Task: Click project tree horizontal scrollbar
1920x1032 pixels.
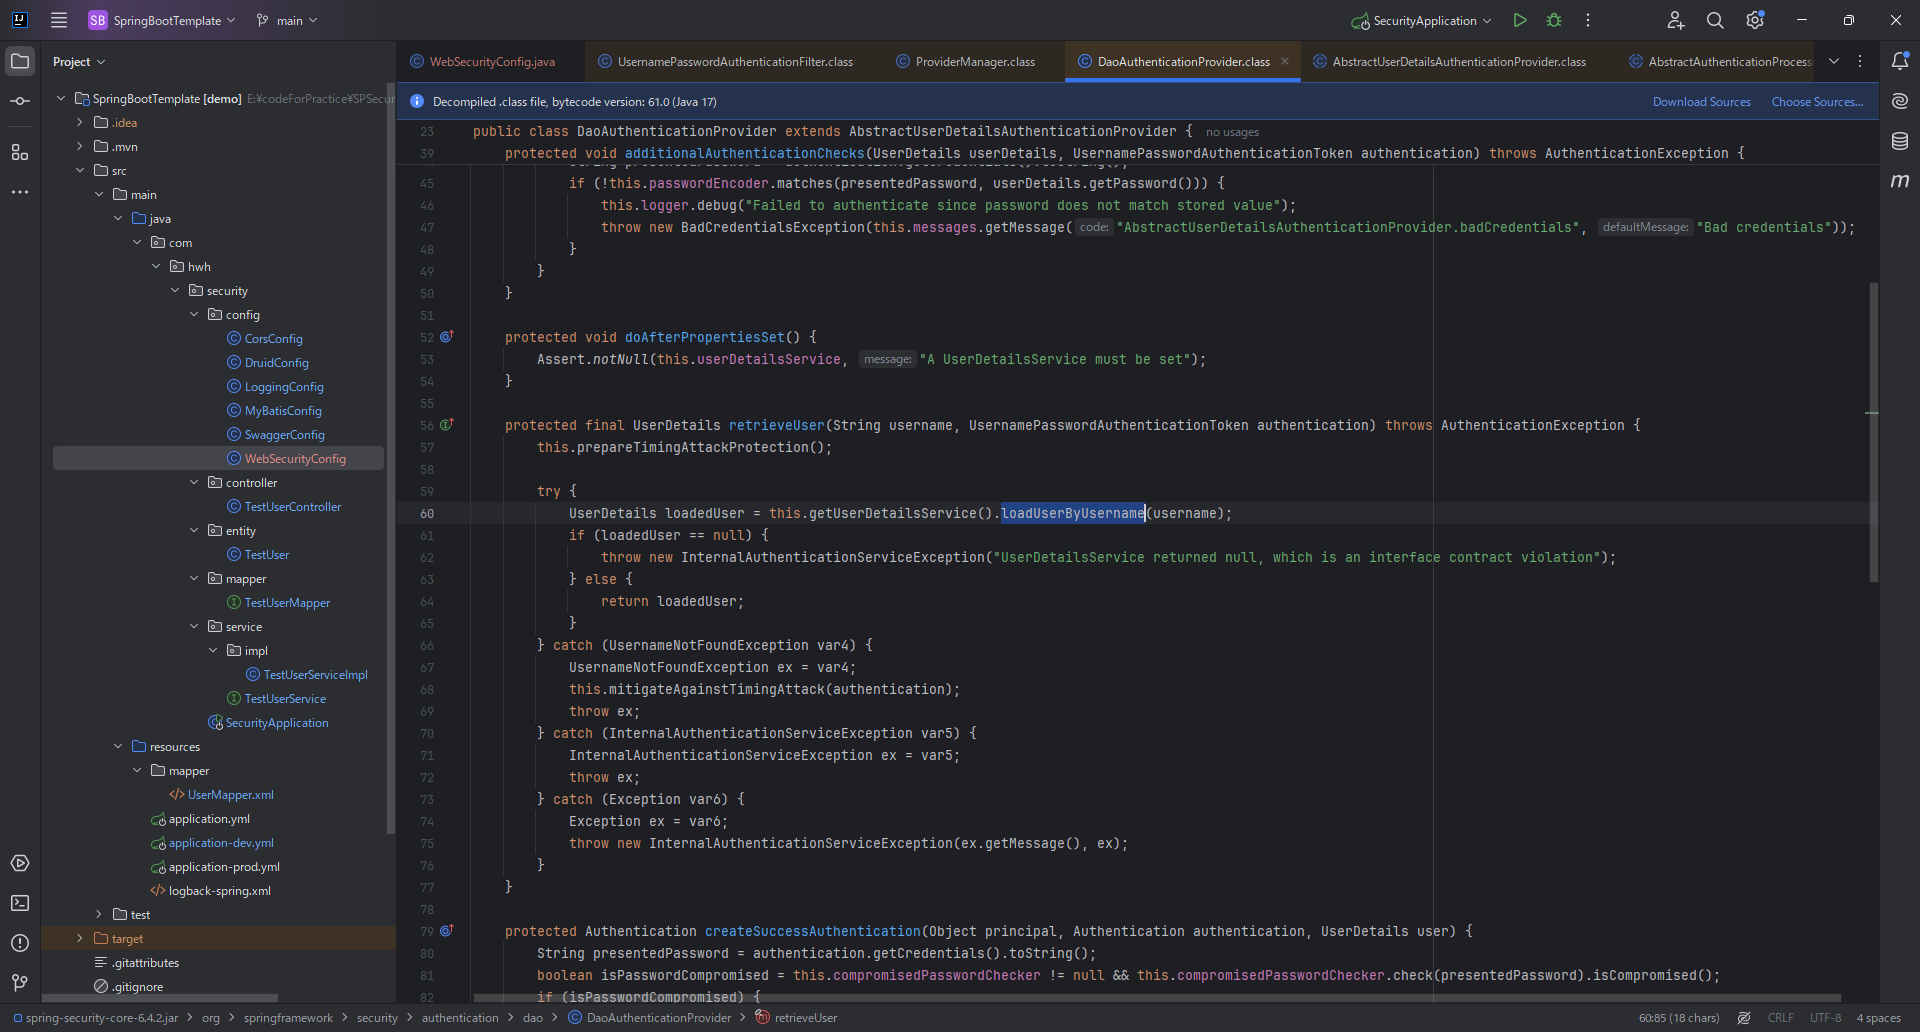Action: (x=160, y=997)
